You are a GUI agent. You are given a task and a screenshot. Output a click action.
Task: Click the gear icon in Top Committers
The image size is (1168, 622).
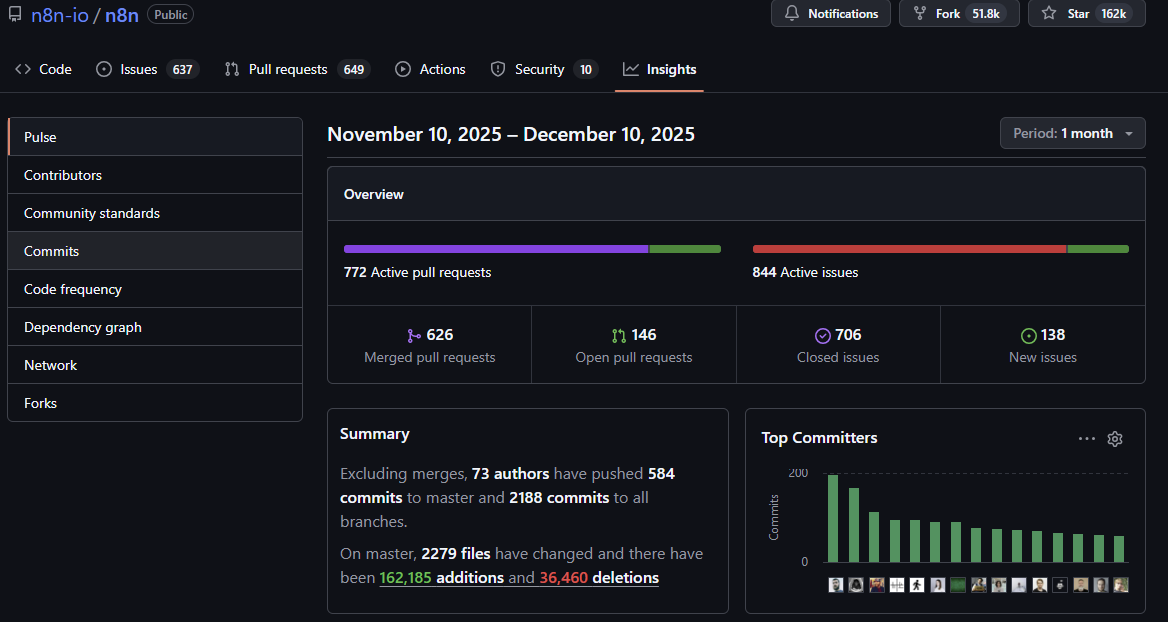click(1115, 439)
